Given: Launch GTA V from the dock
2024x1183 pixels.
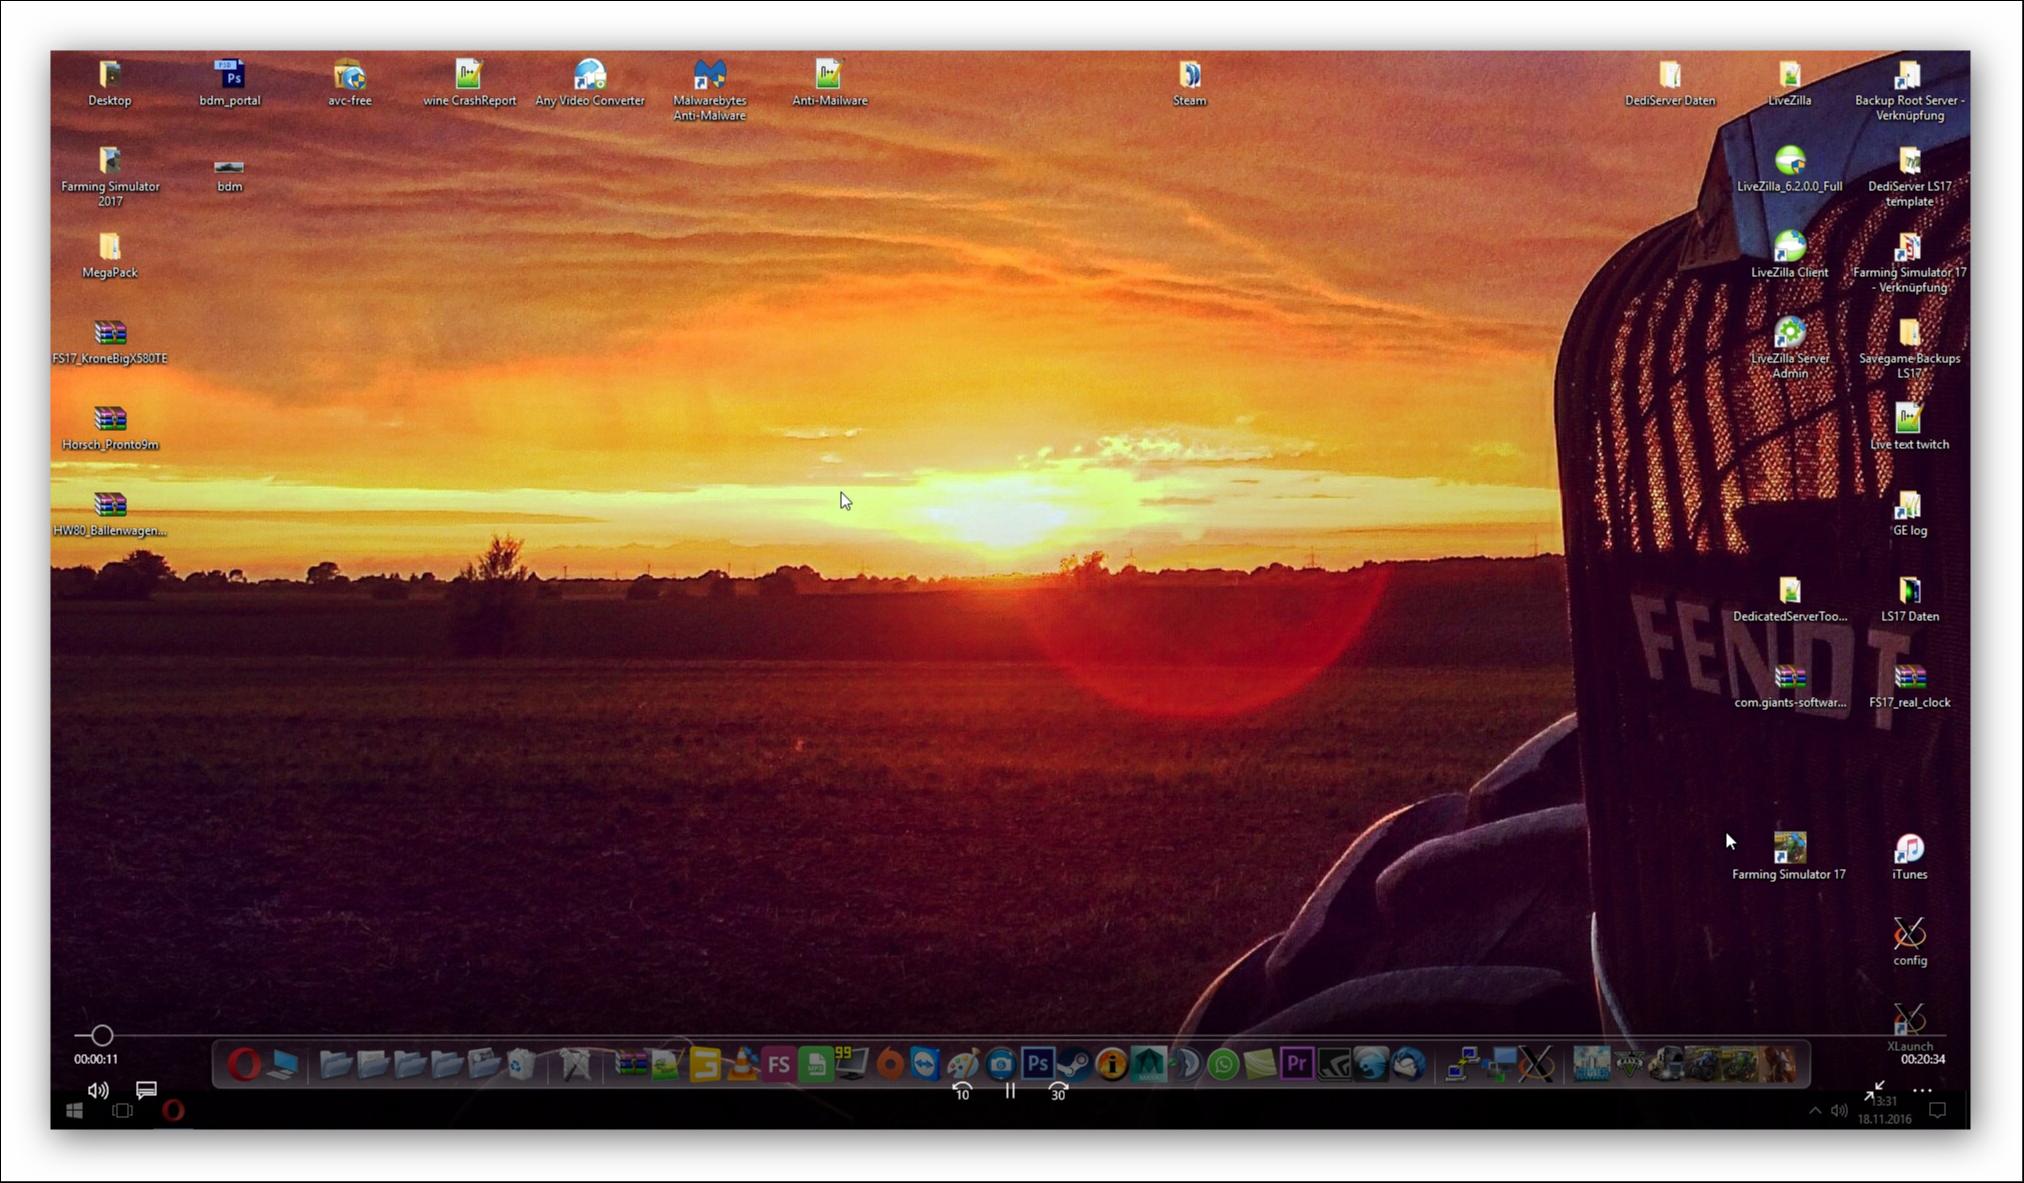Looking at the screenshot, I should pos(1629,1064).
